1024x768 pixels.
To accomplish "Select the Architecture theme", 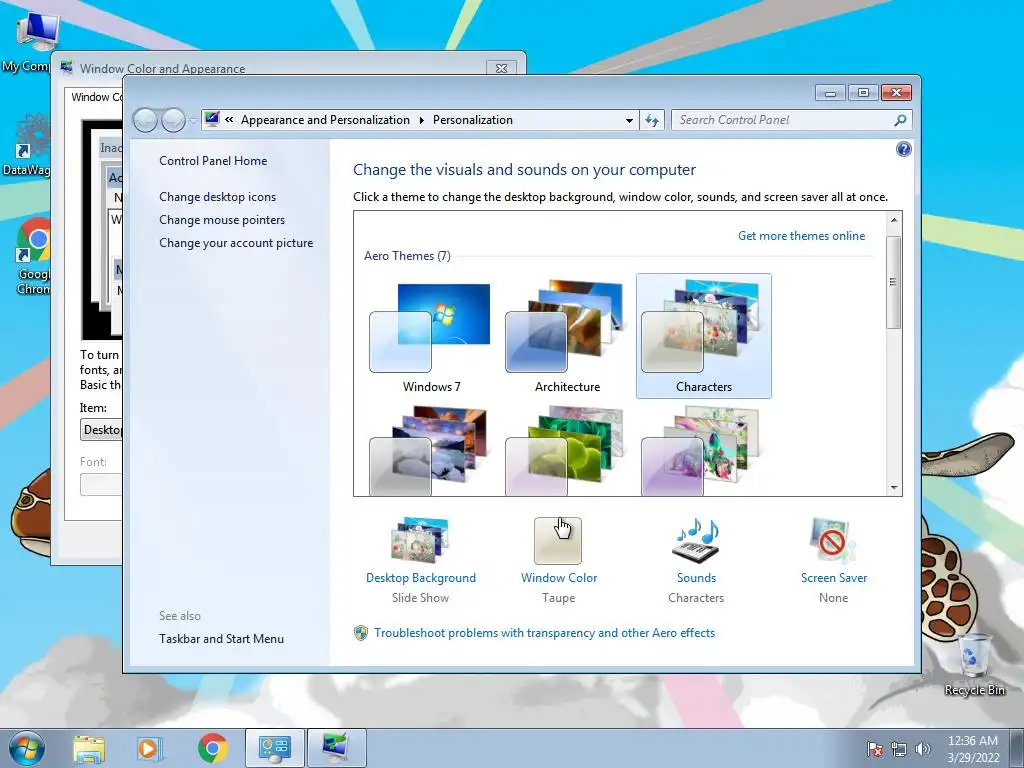I will click(567, 336).
